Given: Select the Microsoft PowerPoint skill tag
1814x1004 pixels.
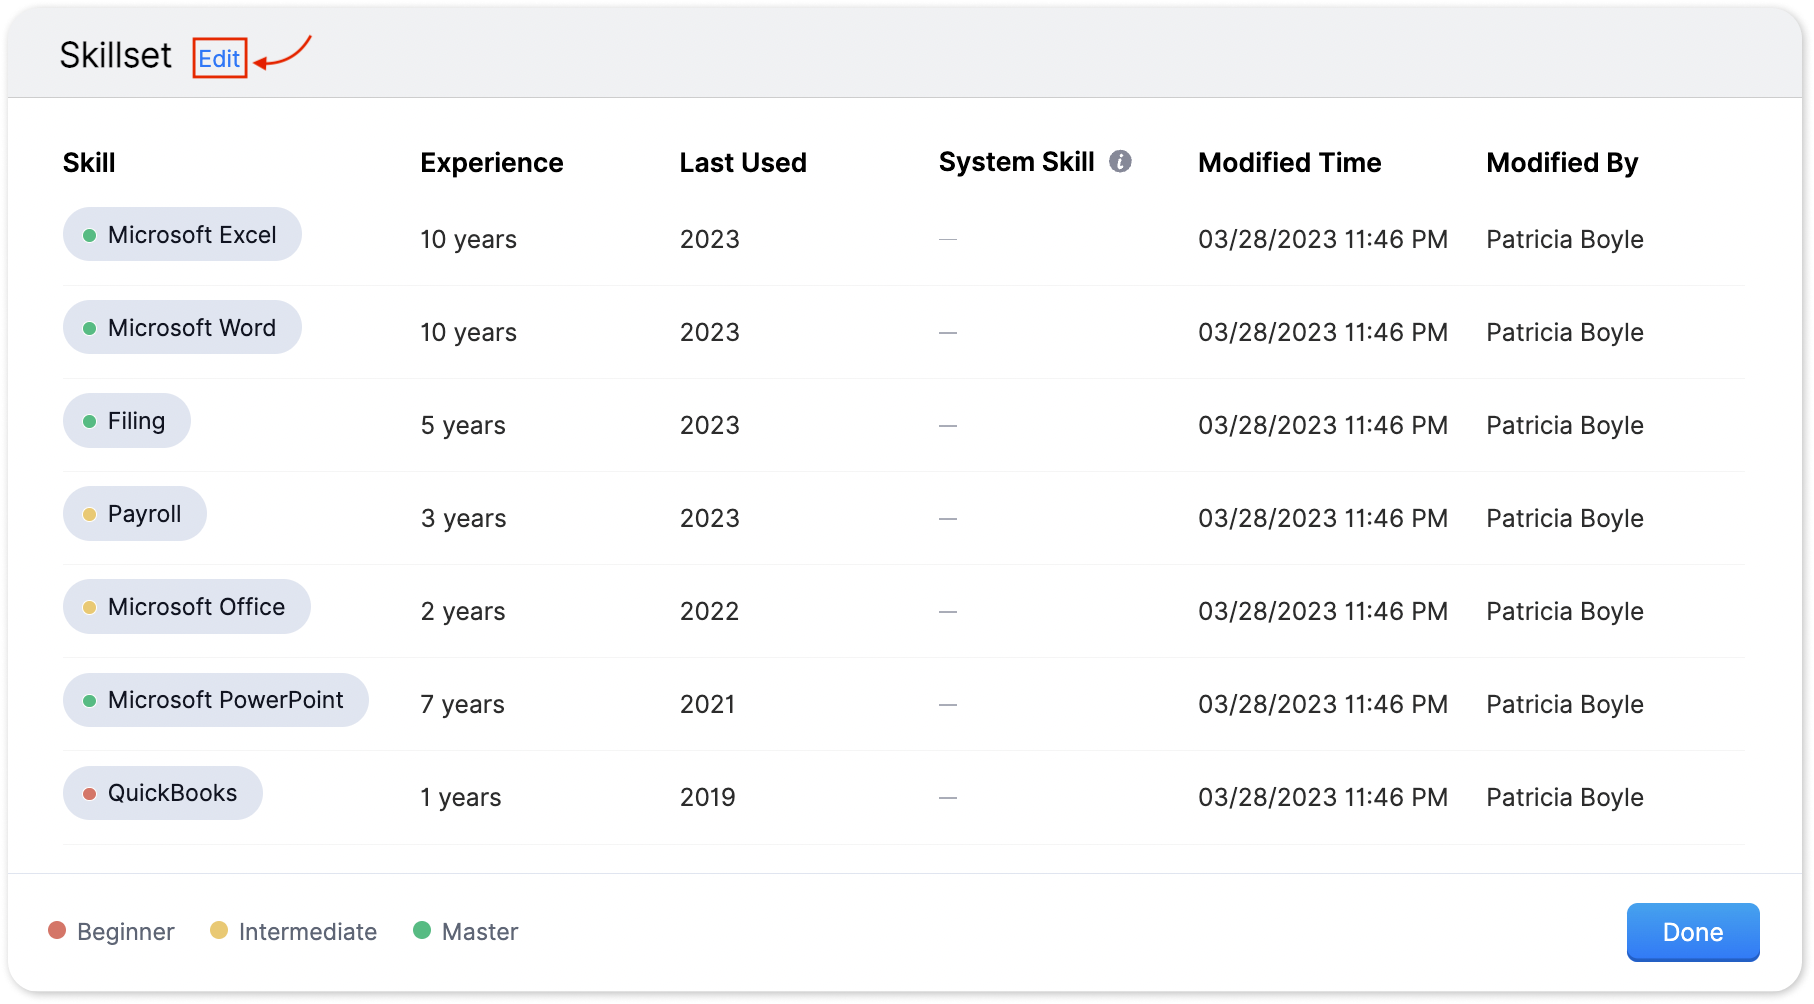Looking at the screenshot, I should point(216,700).
